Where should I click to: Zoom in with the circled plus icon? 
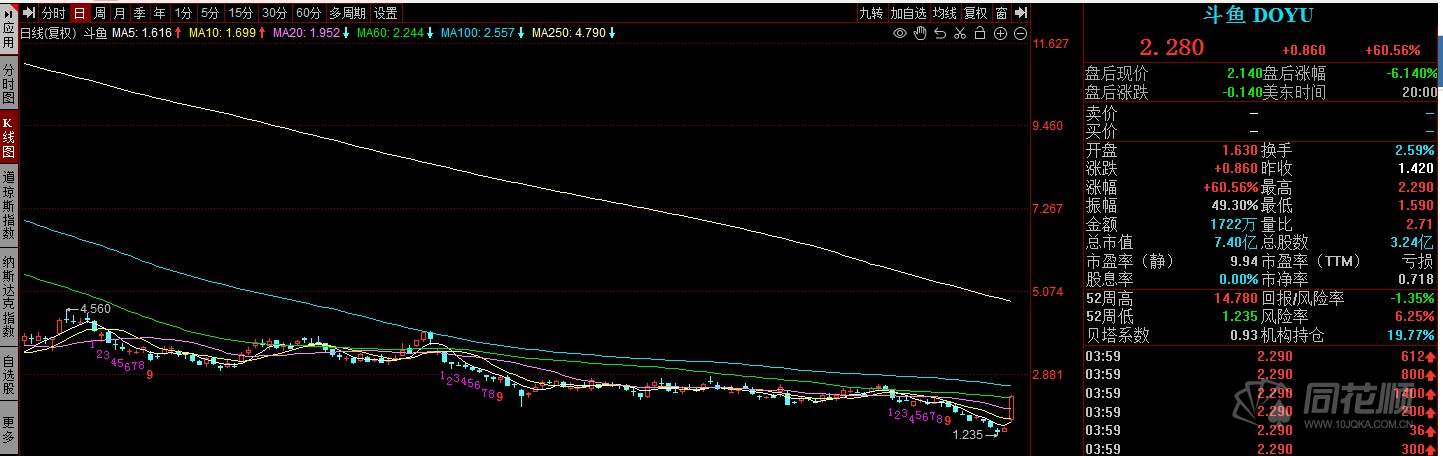click(x=1000, y=33)
